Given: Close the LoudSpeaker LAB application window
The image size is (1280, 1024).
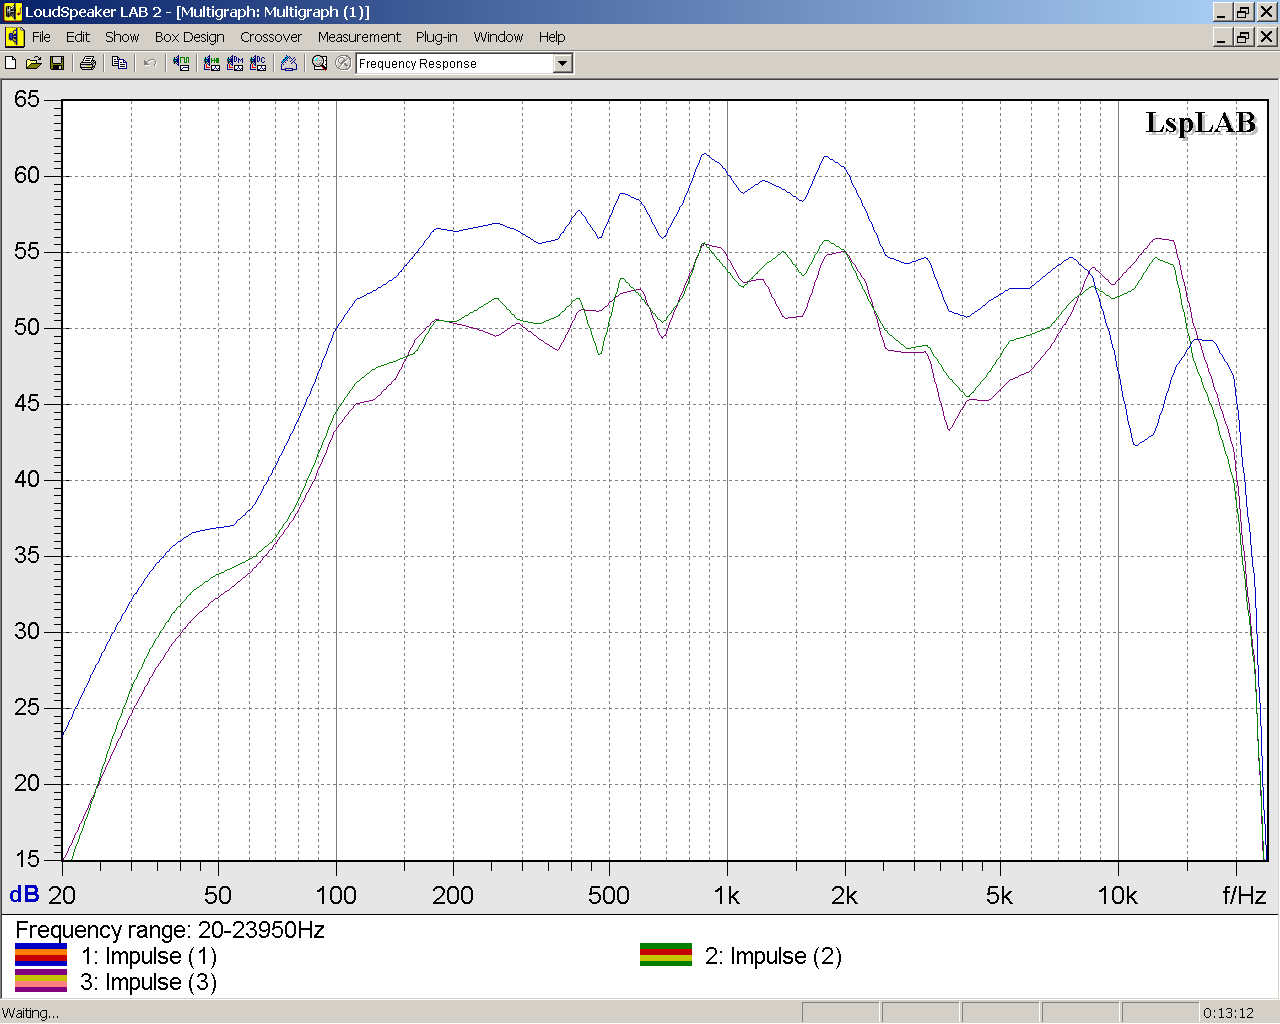Looking at the screenshot, I should [x=1266, y=12].
